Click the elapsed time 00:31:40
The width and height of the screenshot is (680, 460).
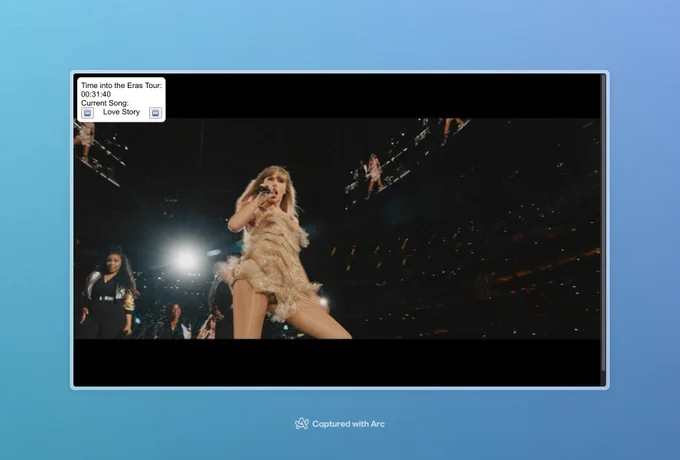tap(96, 94)
